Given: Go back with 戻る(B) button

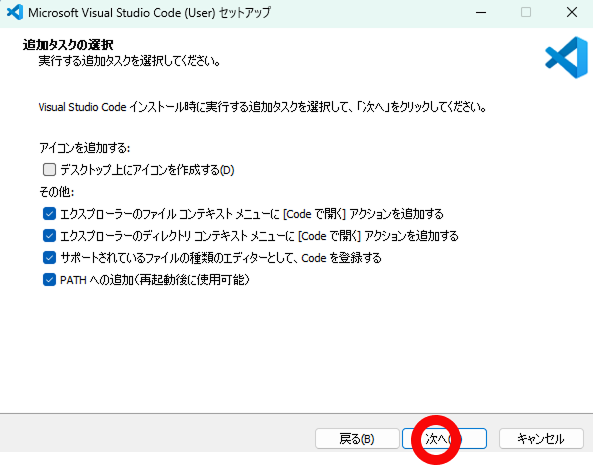Looking at the screenshot, I should pyautogui.click(x=357, y=439).
